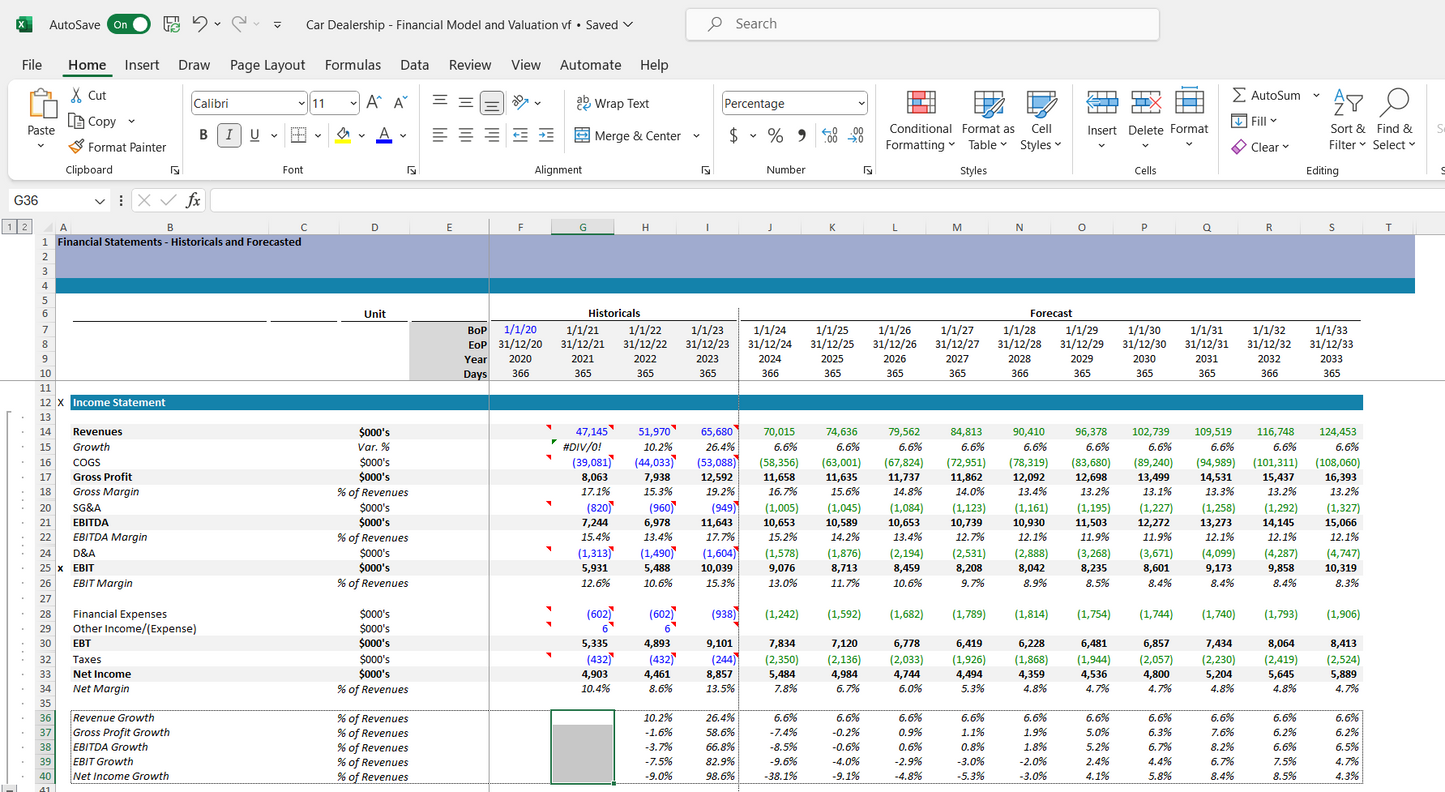Toggle the AutoSave switch
This screenshot has width=1445, height=792.
129,24
